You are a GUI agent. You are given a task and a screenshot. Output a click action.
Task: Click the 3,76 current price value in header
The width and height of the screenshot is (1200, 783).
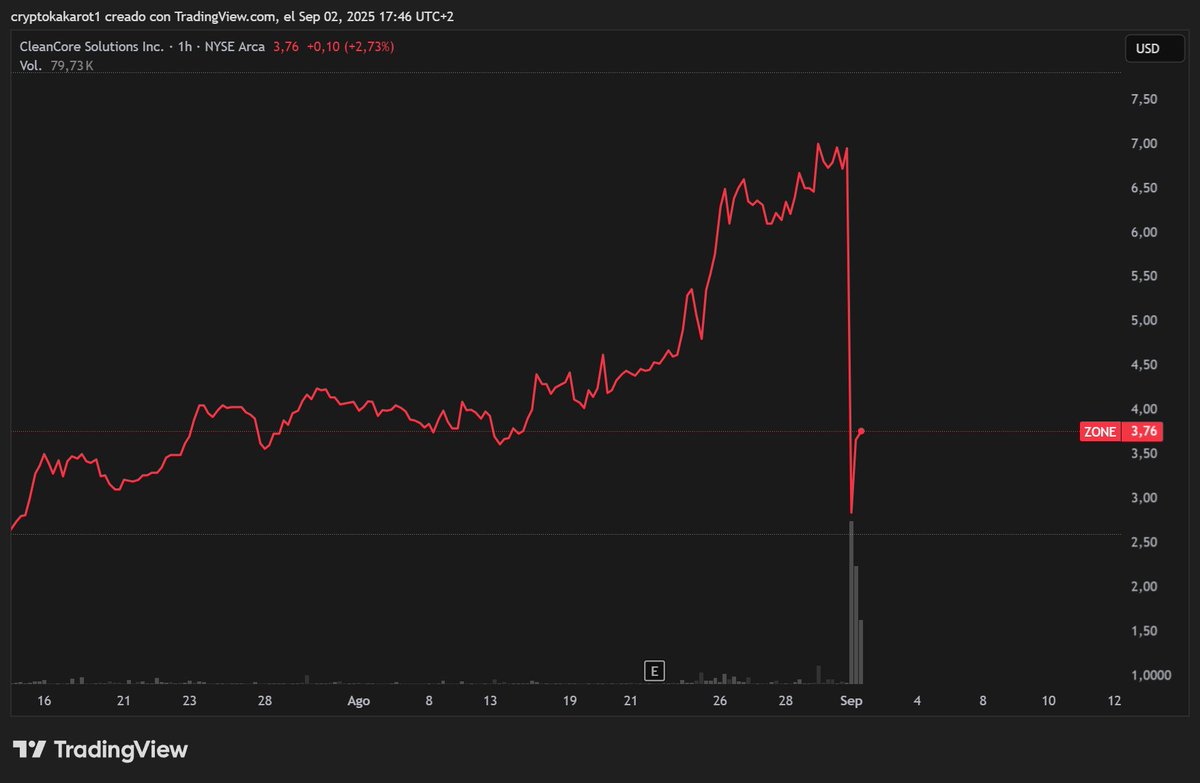coord(285,47)
